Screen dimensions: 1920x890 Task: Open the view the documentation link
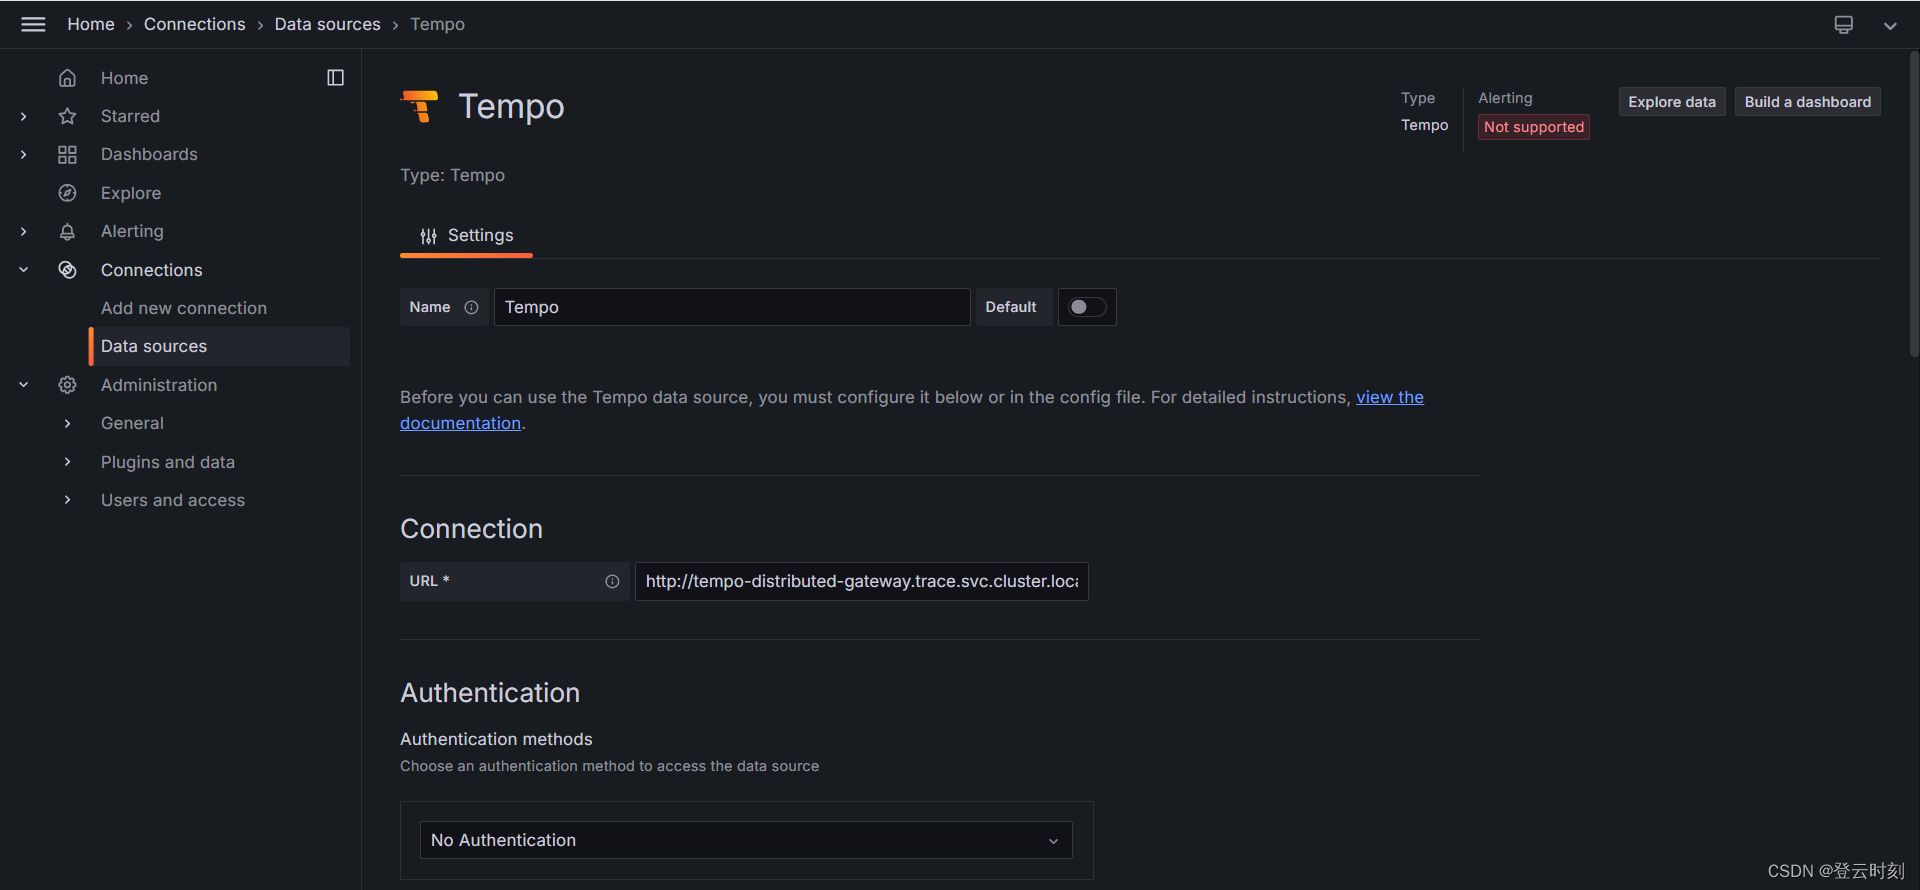coord(1389,397)
